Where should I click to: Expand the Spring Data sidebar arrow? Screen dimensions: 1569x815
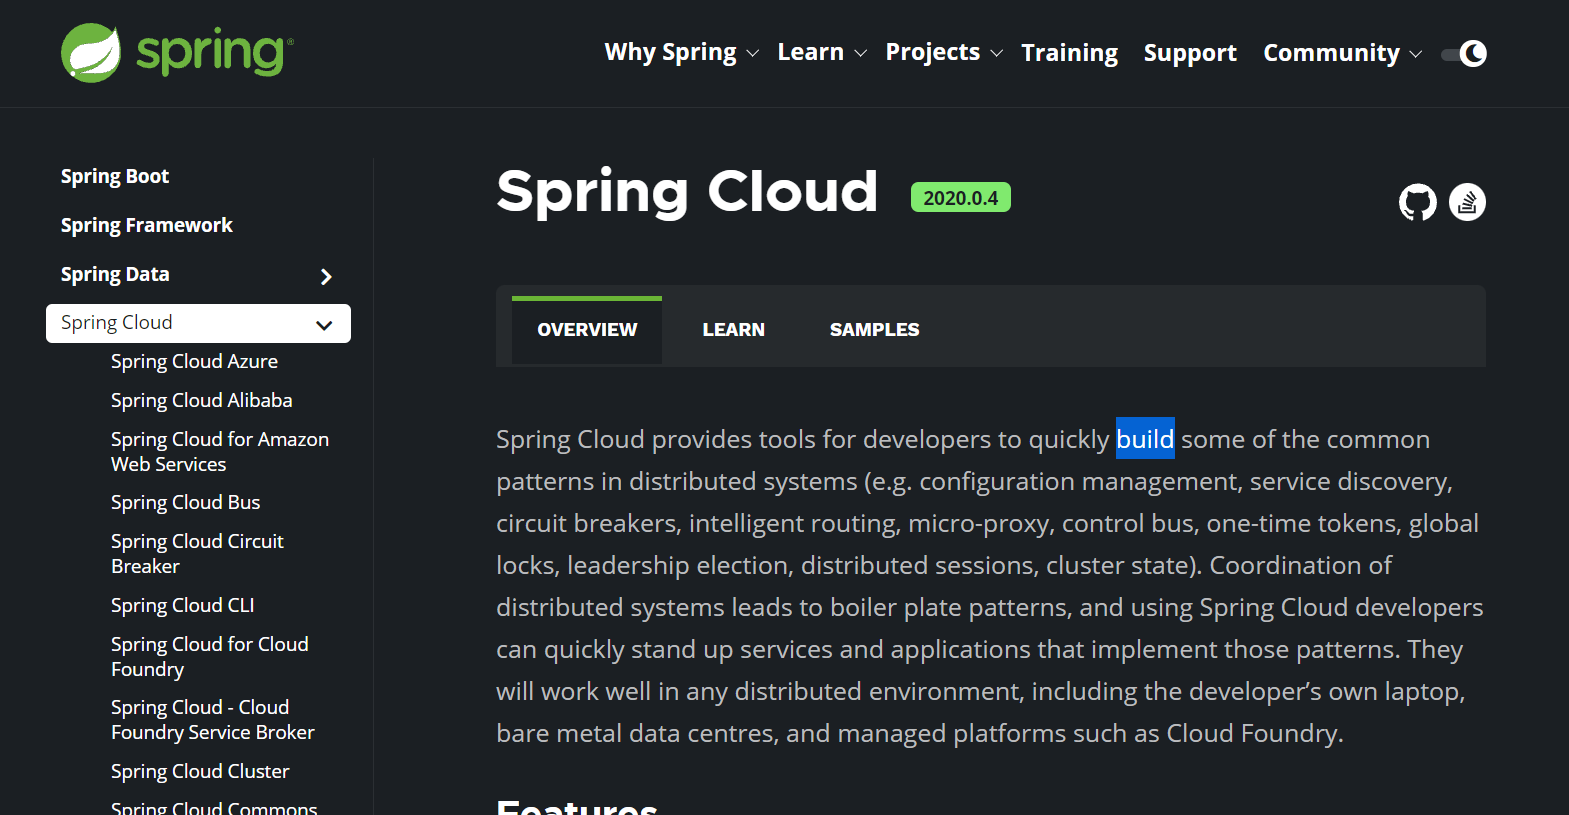(x=326, y=276)
